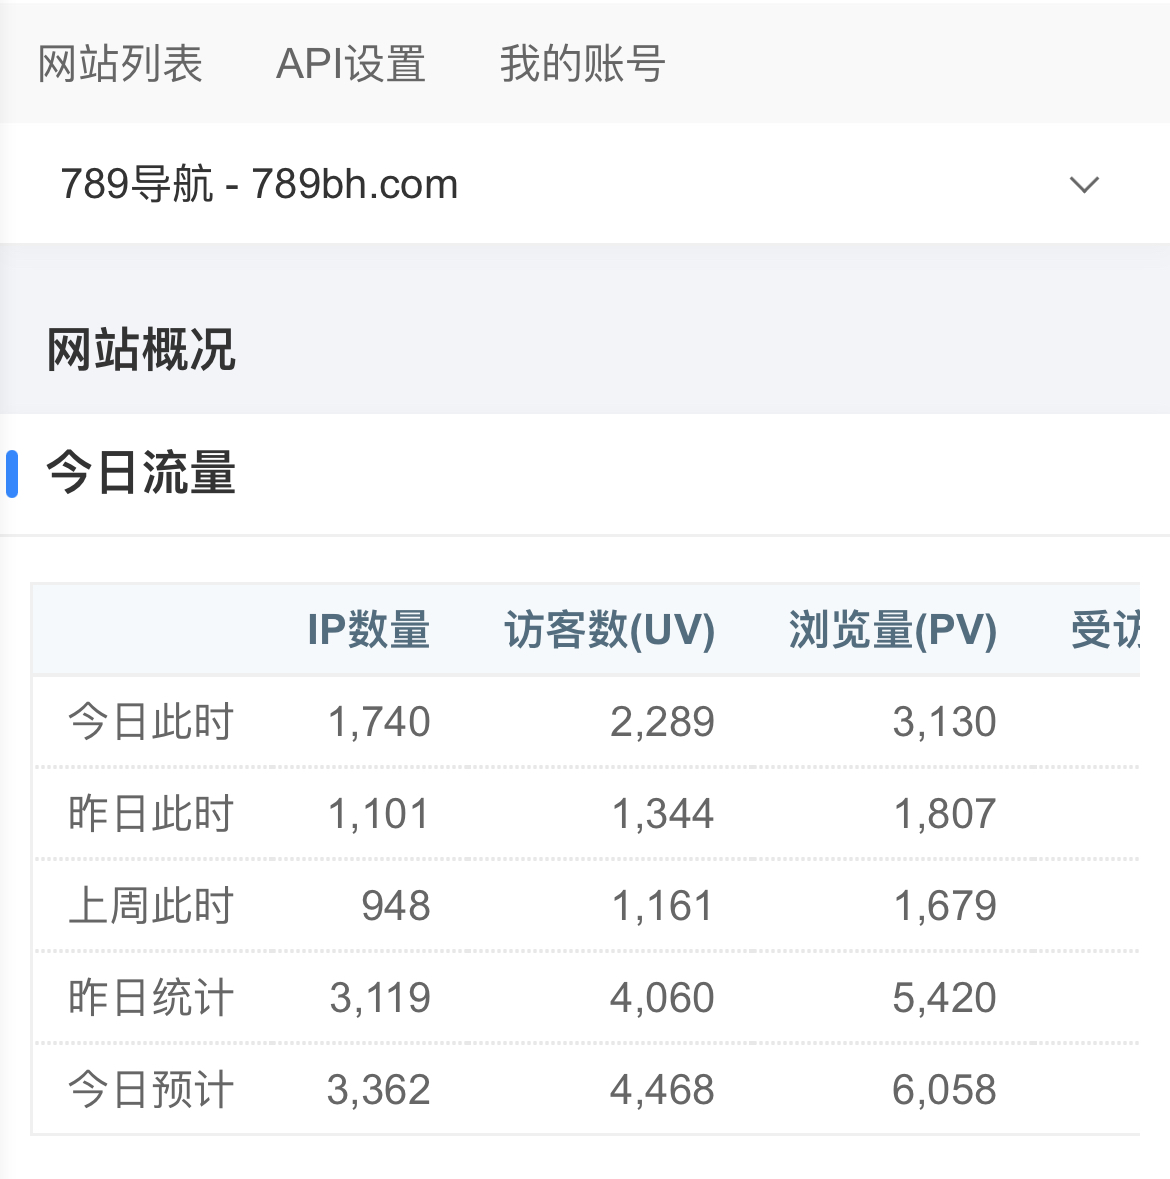The width and height of the screenshot is (1170, 1179).
Task: Click the 浏览量(PV) column header
Action: tap(893, 630)
